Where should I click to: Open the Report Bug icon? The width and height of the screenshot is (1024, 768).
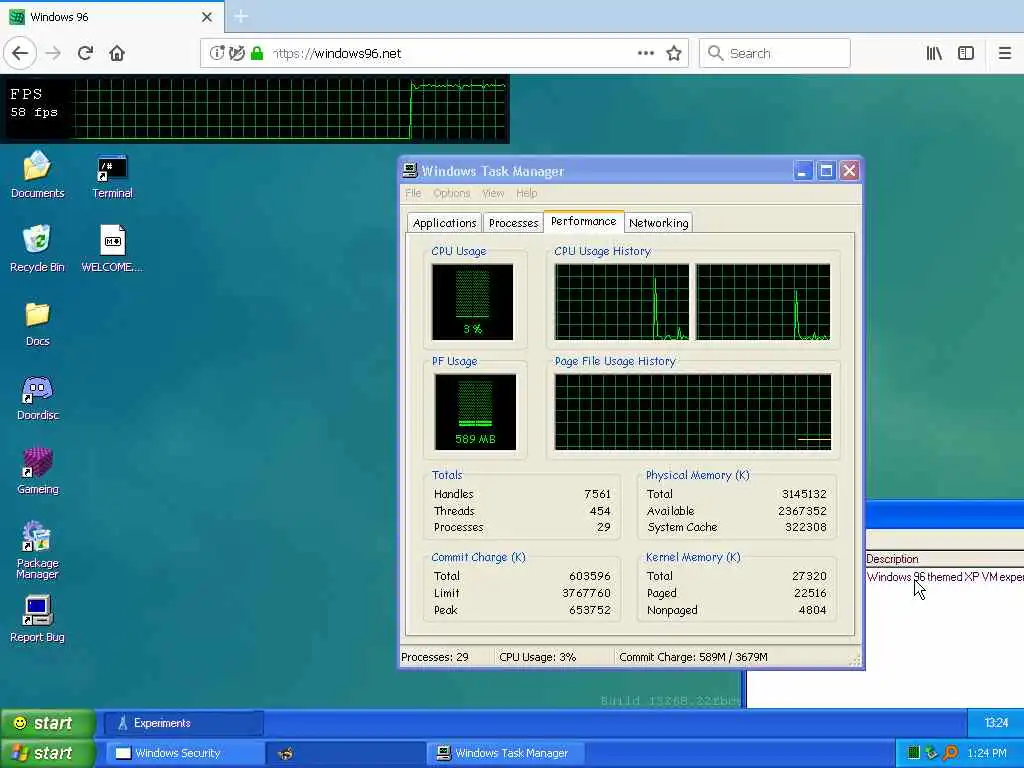tap(37, 619)
